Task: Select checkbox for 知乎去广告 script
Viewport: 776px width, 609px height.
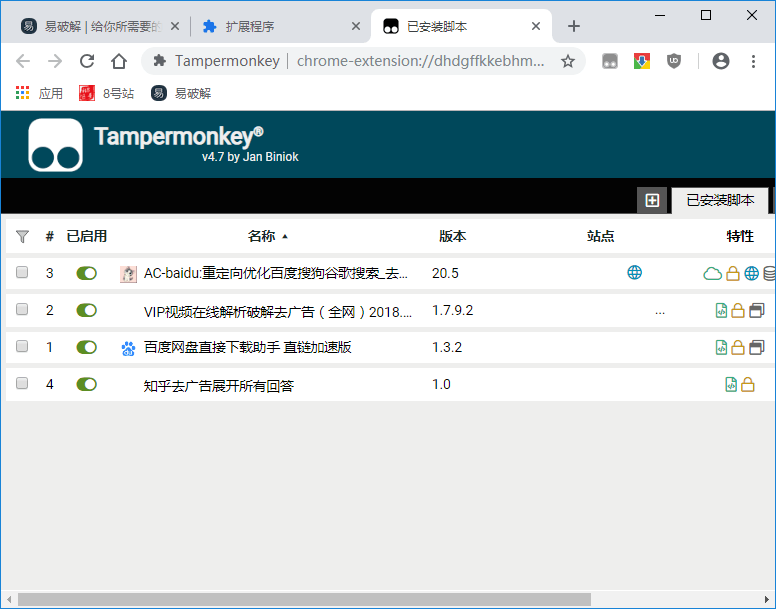Action: (x=22, y=383)
